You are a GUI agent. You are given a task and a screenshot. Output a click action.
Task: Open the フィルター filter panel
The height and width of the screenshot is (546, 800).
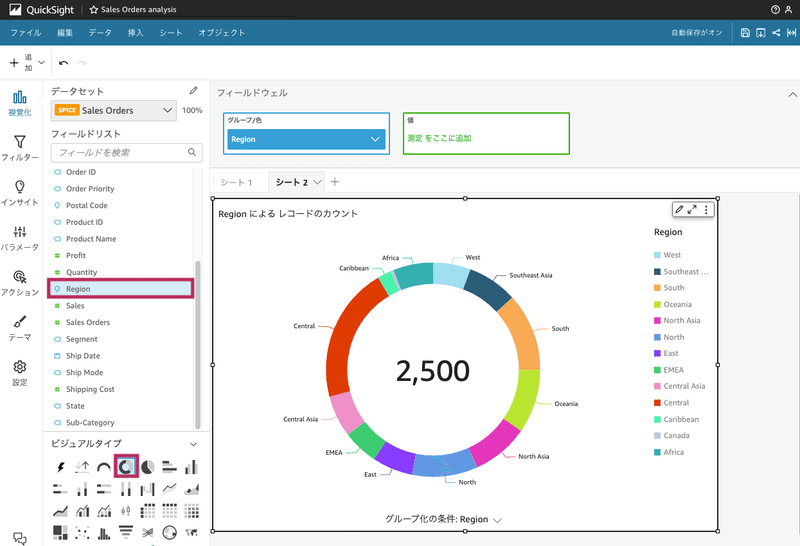click(x=20, y=148)
